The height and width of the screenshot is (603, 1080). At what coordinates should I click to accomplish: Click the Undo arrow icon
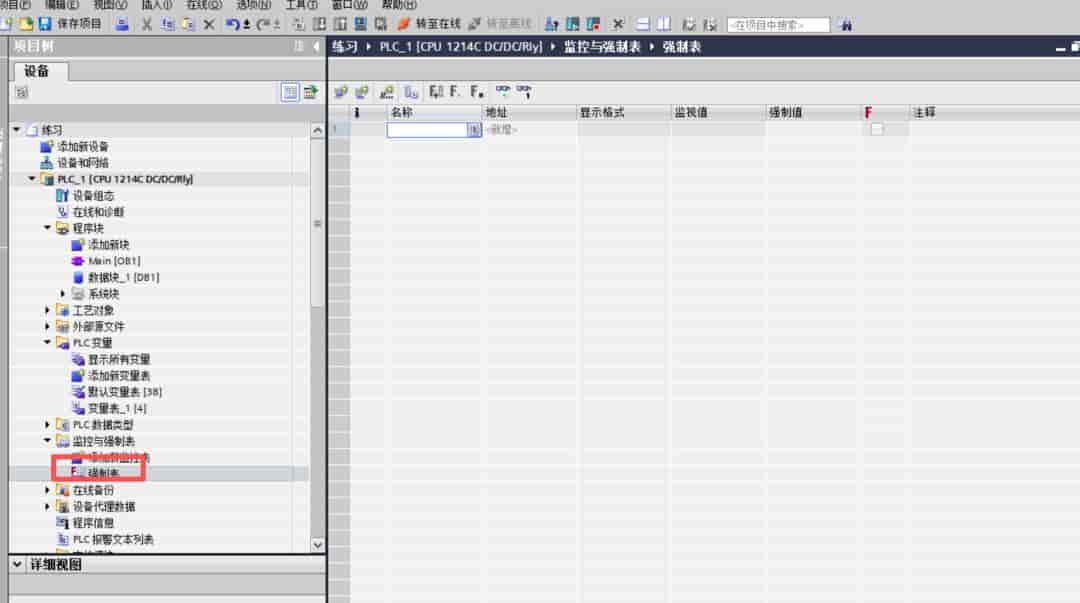(233, 24)
